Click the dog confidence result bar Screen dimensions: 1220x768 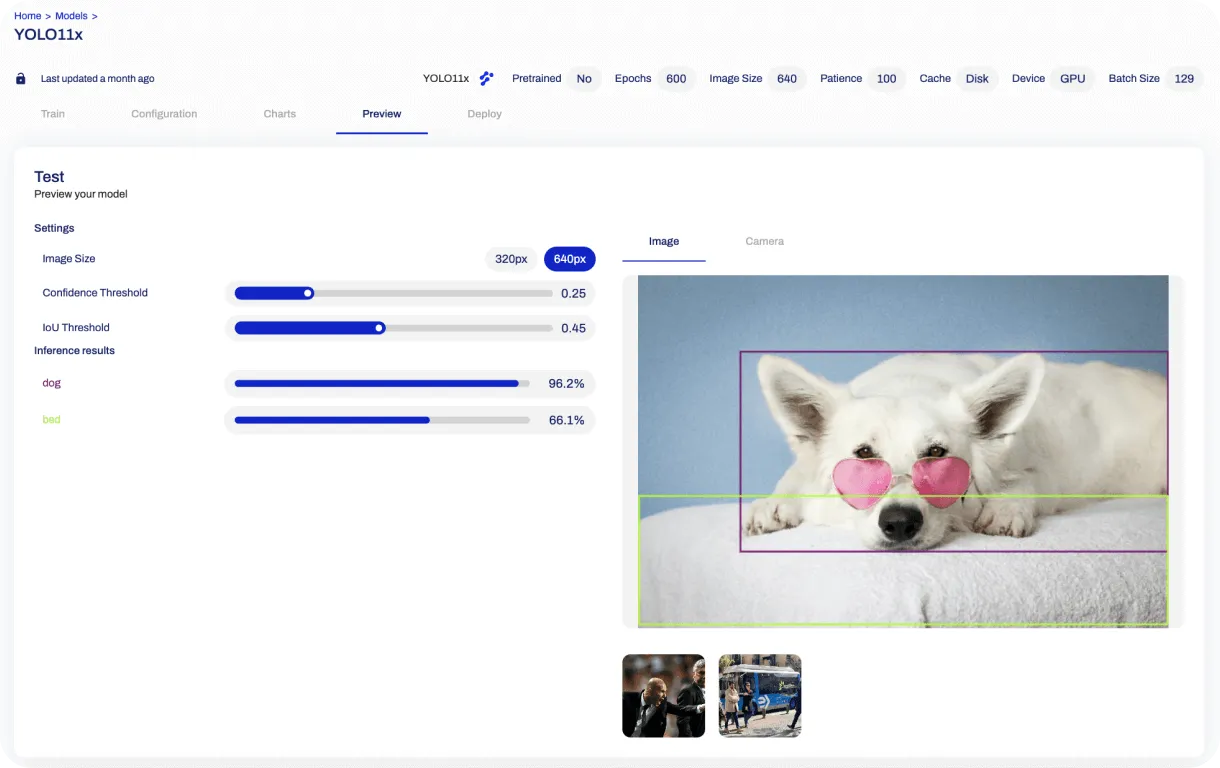click(x=382, y=383)
